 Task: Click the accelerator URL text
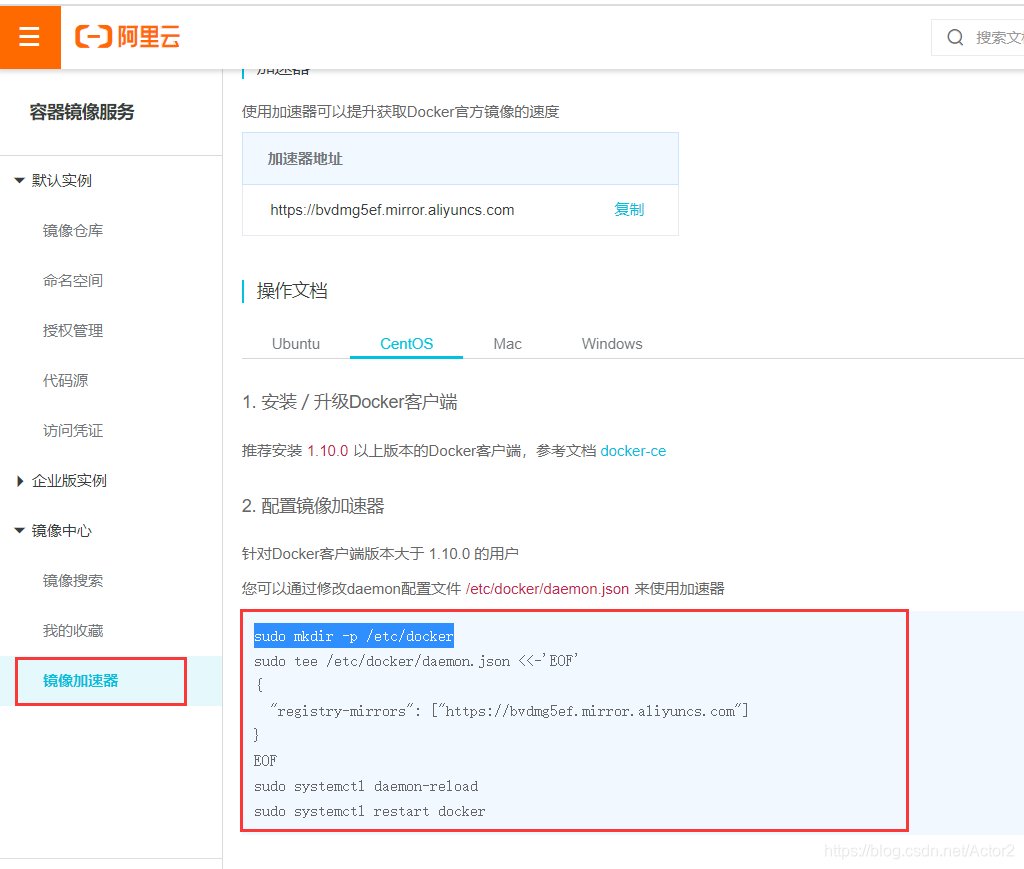tap(392, 210)
